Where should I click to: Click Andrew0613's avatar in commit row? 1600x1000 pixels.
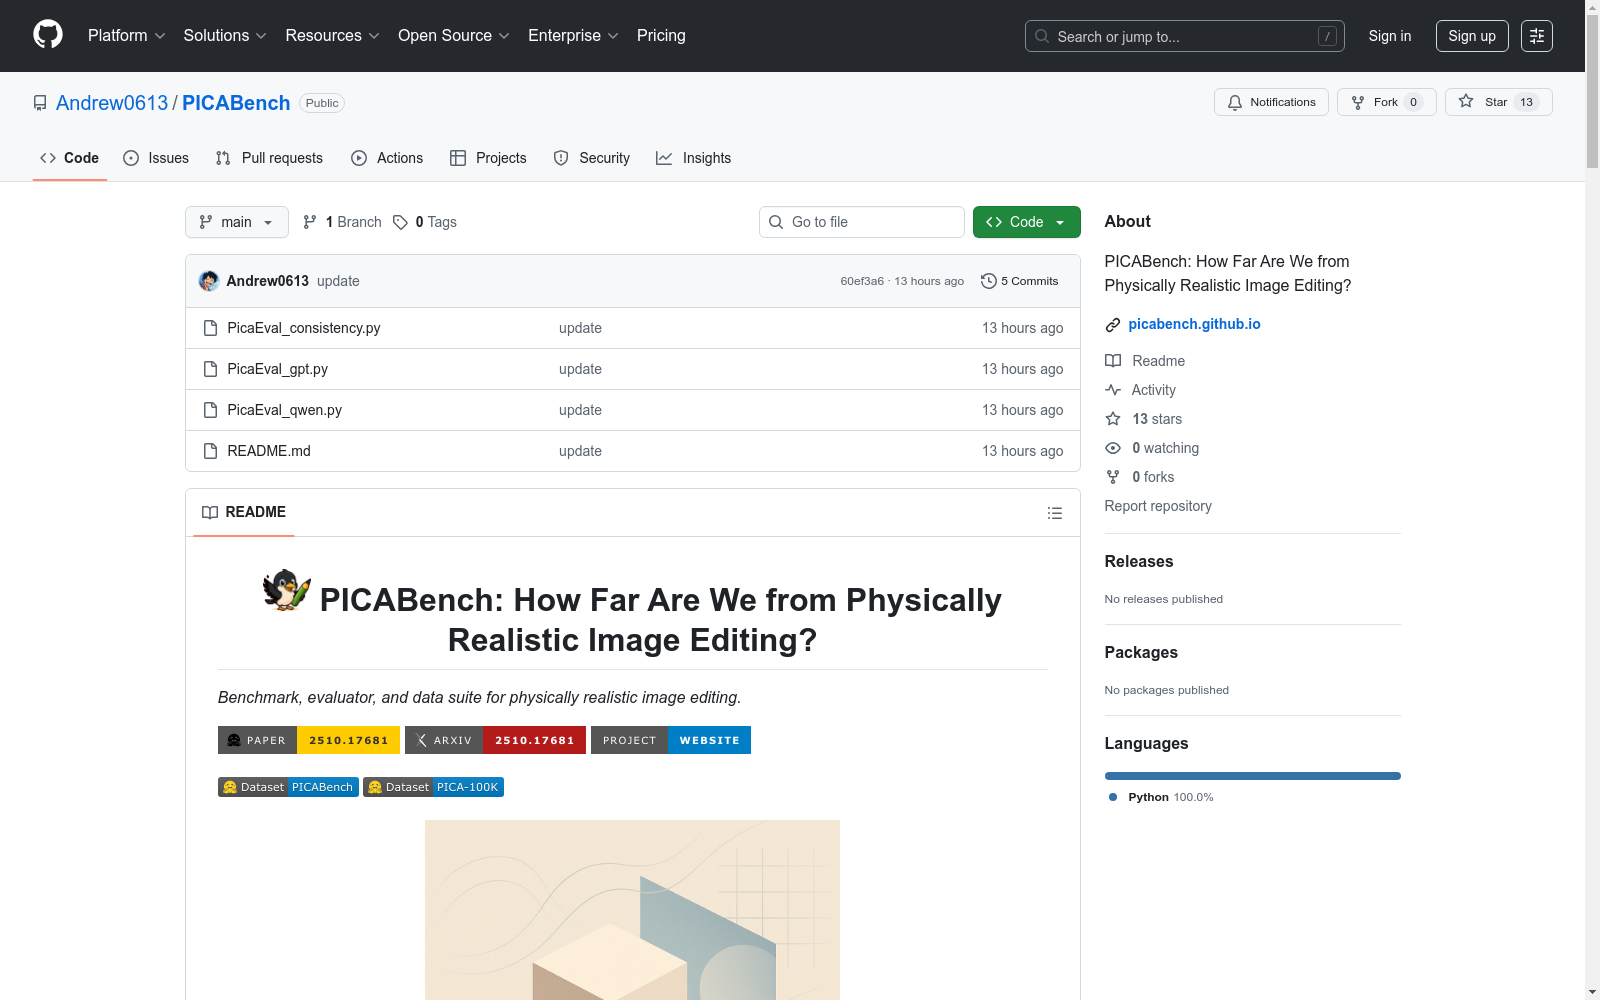click(209, 281)
